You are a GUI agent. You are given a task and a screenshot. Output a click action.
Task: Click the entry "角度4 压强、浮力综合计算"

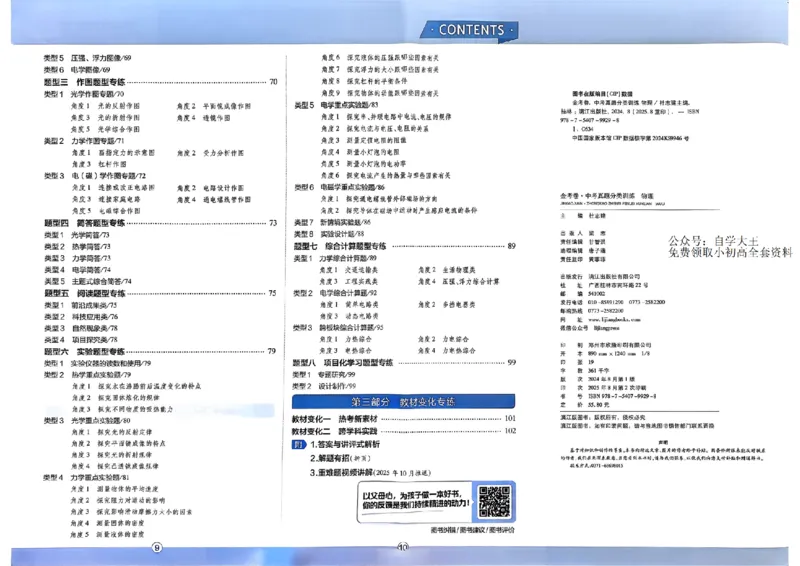[459, 282]
